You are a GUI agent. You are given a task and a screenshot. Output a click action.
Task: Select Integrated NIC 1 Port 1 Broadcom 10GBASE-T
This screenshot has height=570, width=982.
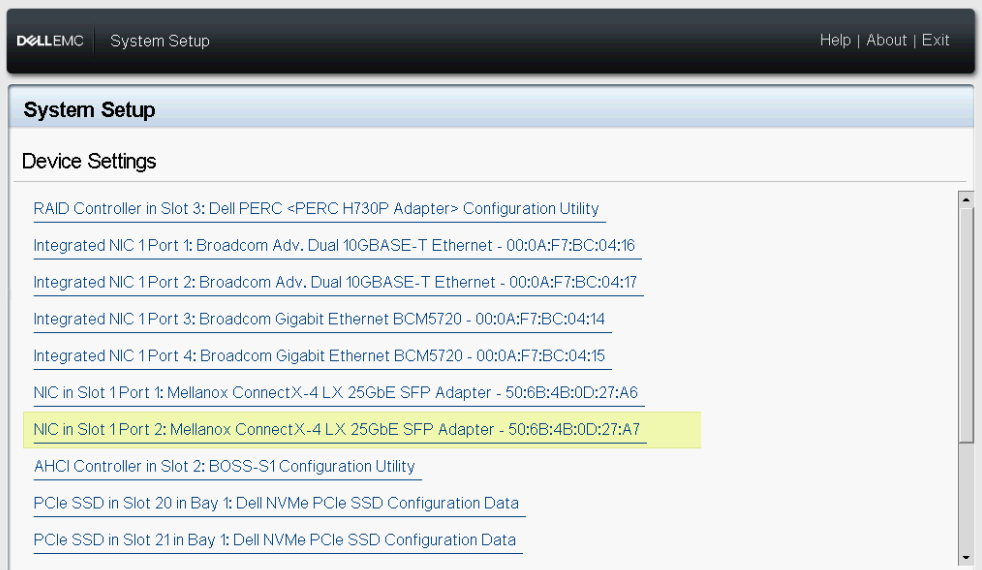click(x=334, y=246)
